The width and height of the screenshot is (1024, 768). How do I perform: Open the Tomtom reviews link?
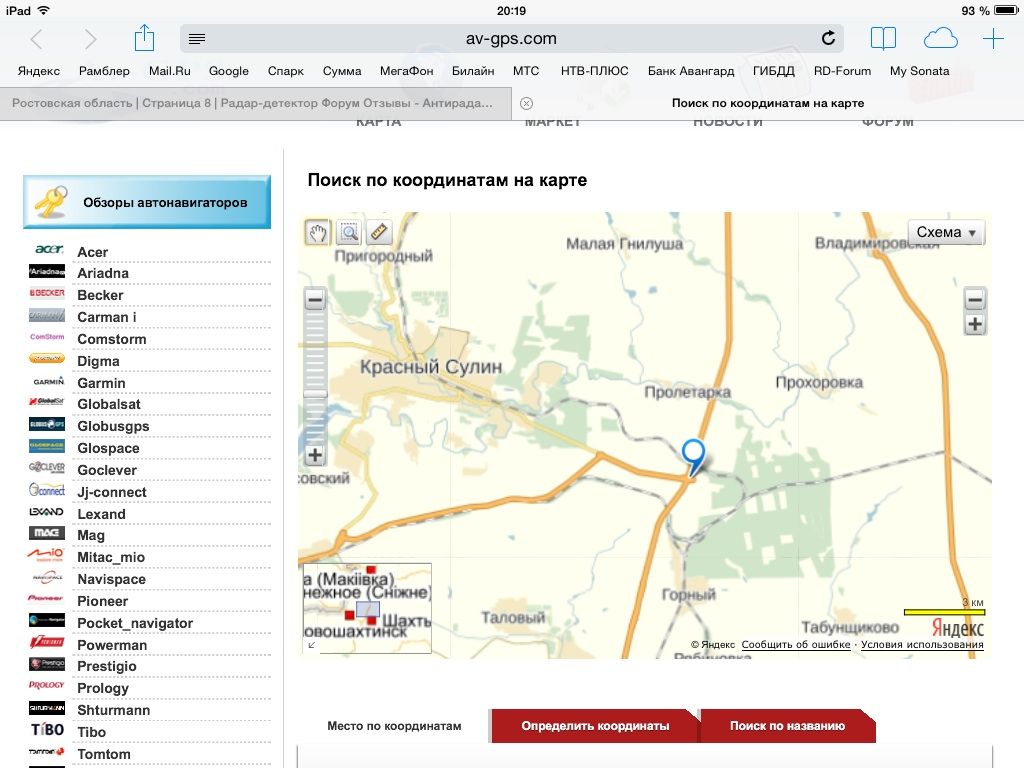point(104,754)
